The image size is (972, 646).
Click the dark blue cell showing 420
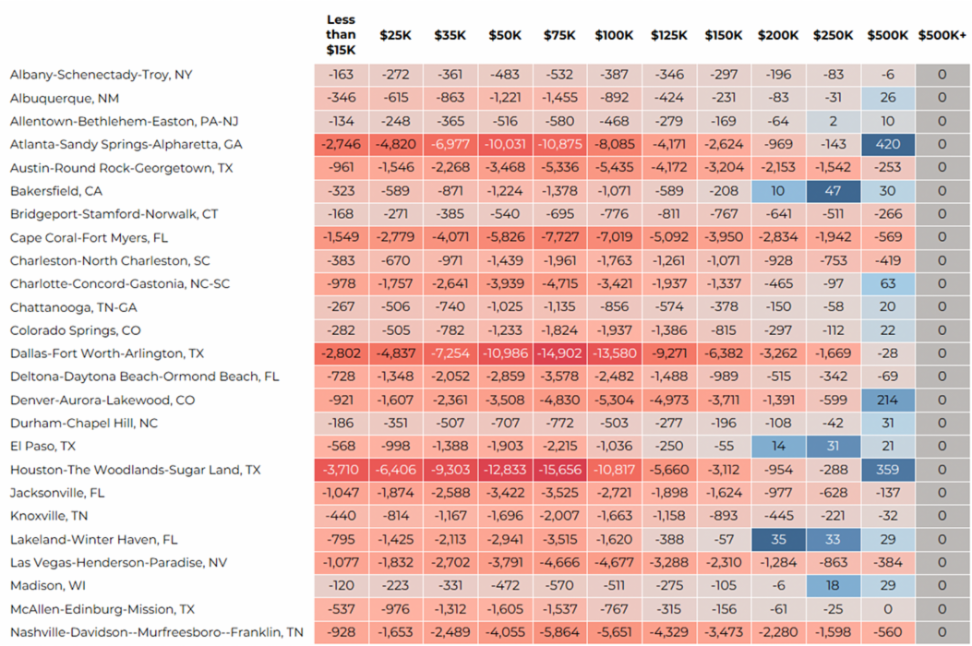click(x=887, y=144)
